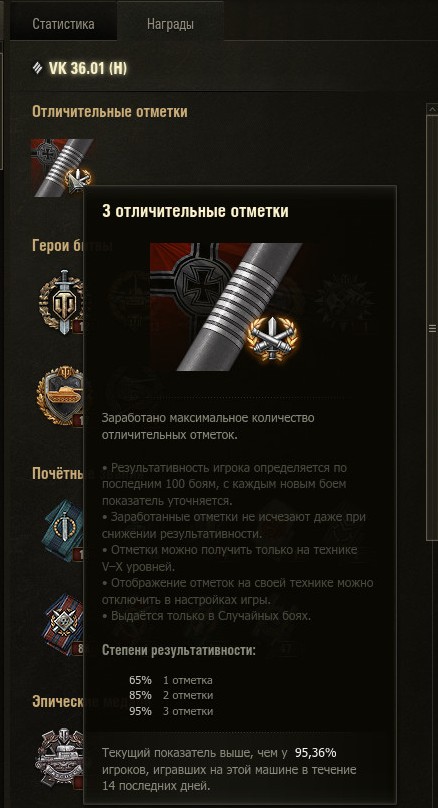Click the large gun barrel marks image
The width and height of the screenshot is (438, 808).
point(226,307)
